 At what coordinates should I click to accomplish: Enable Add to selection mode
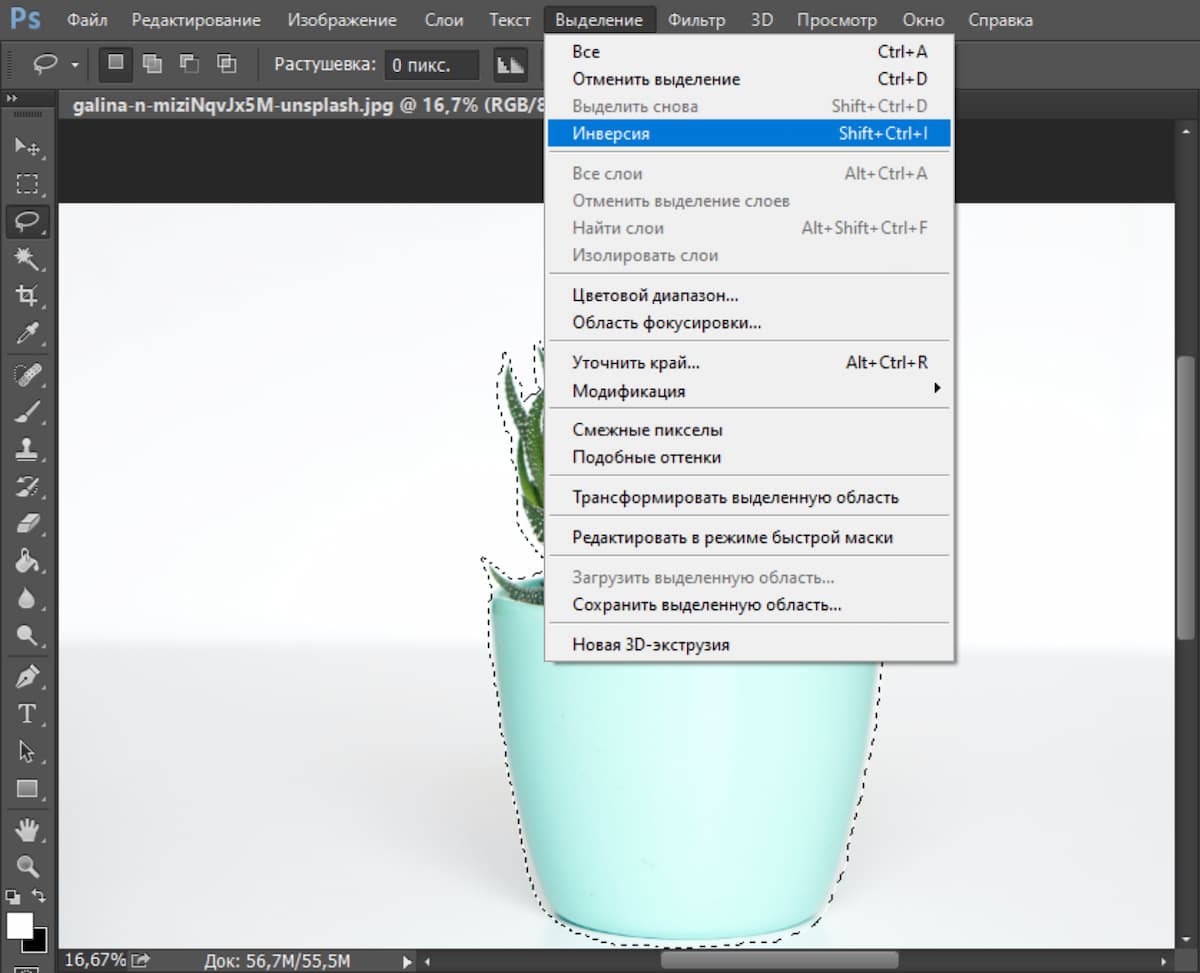coord(152,64)
